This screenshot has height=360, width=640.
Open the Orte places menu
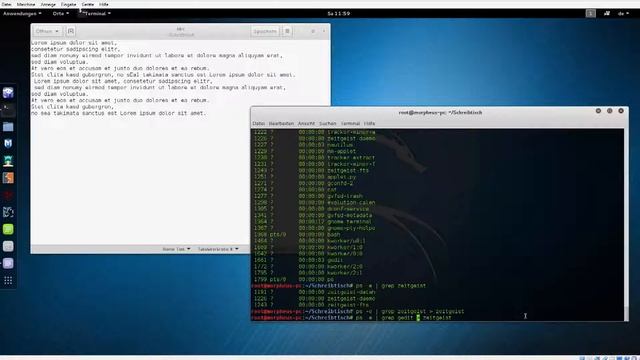pos(60,13)
